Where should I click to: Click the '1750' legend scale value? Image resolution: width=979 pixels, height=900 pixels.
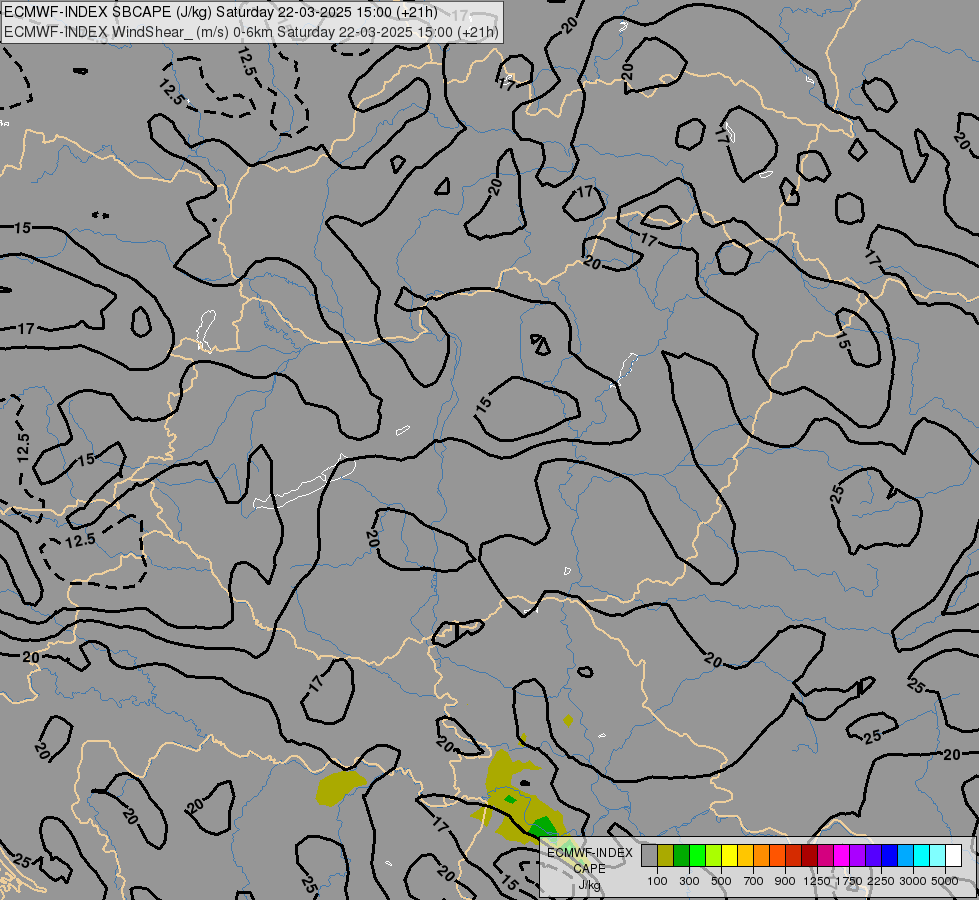(849, 881)
